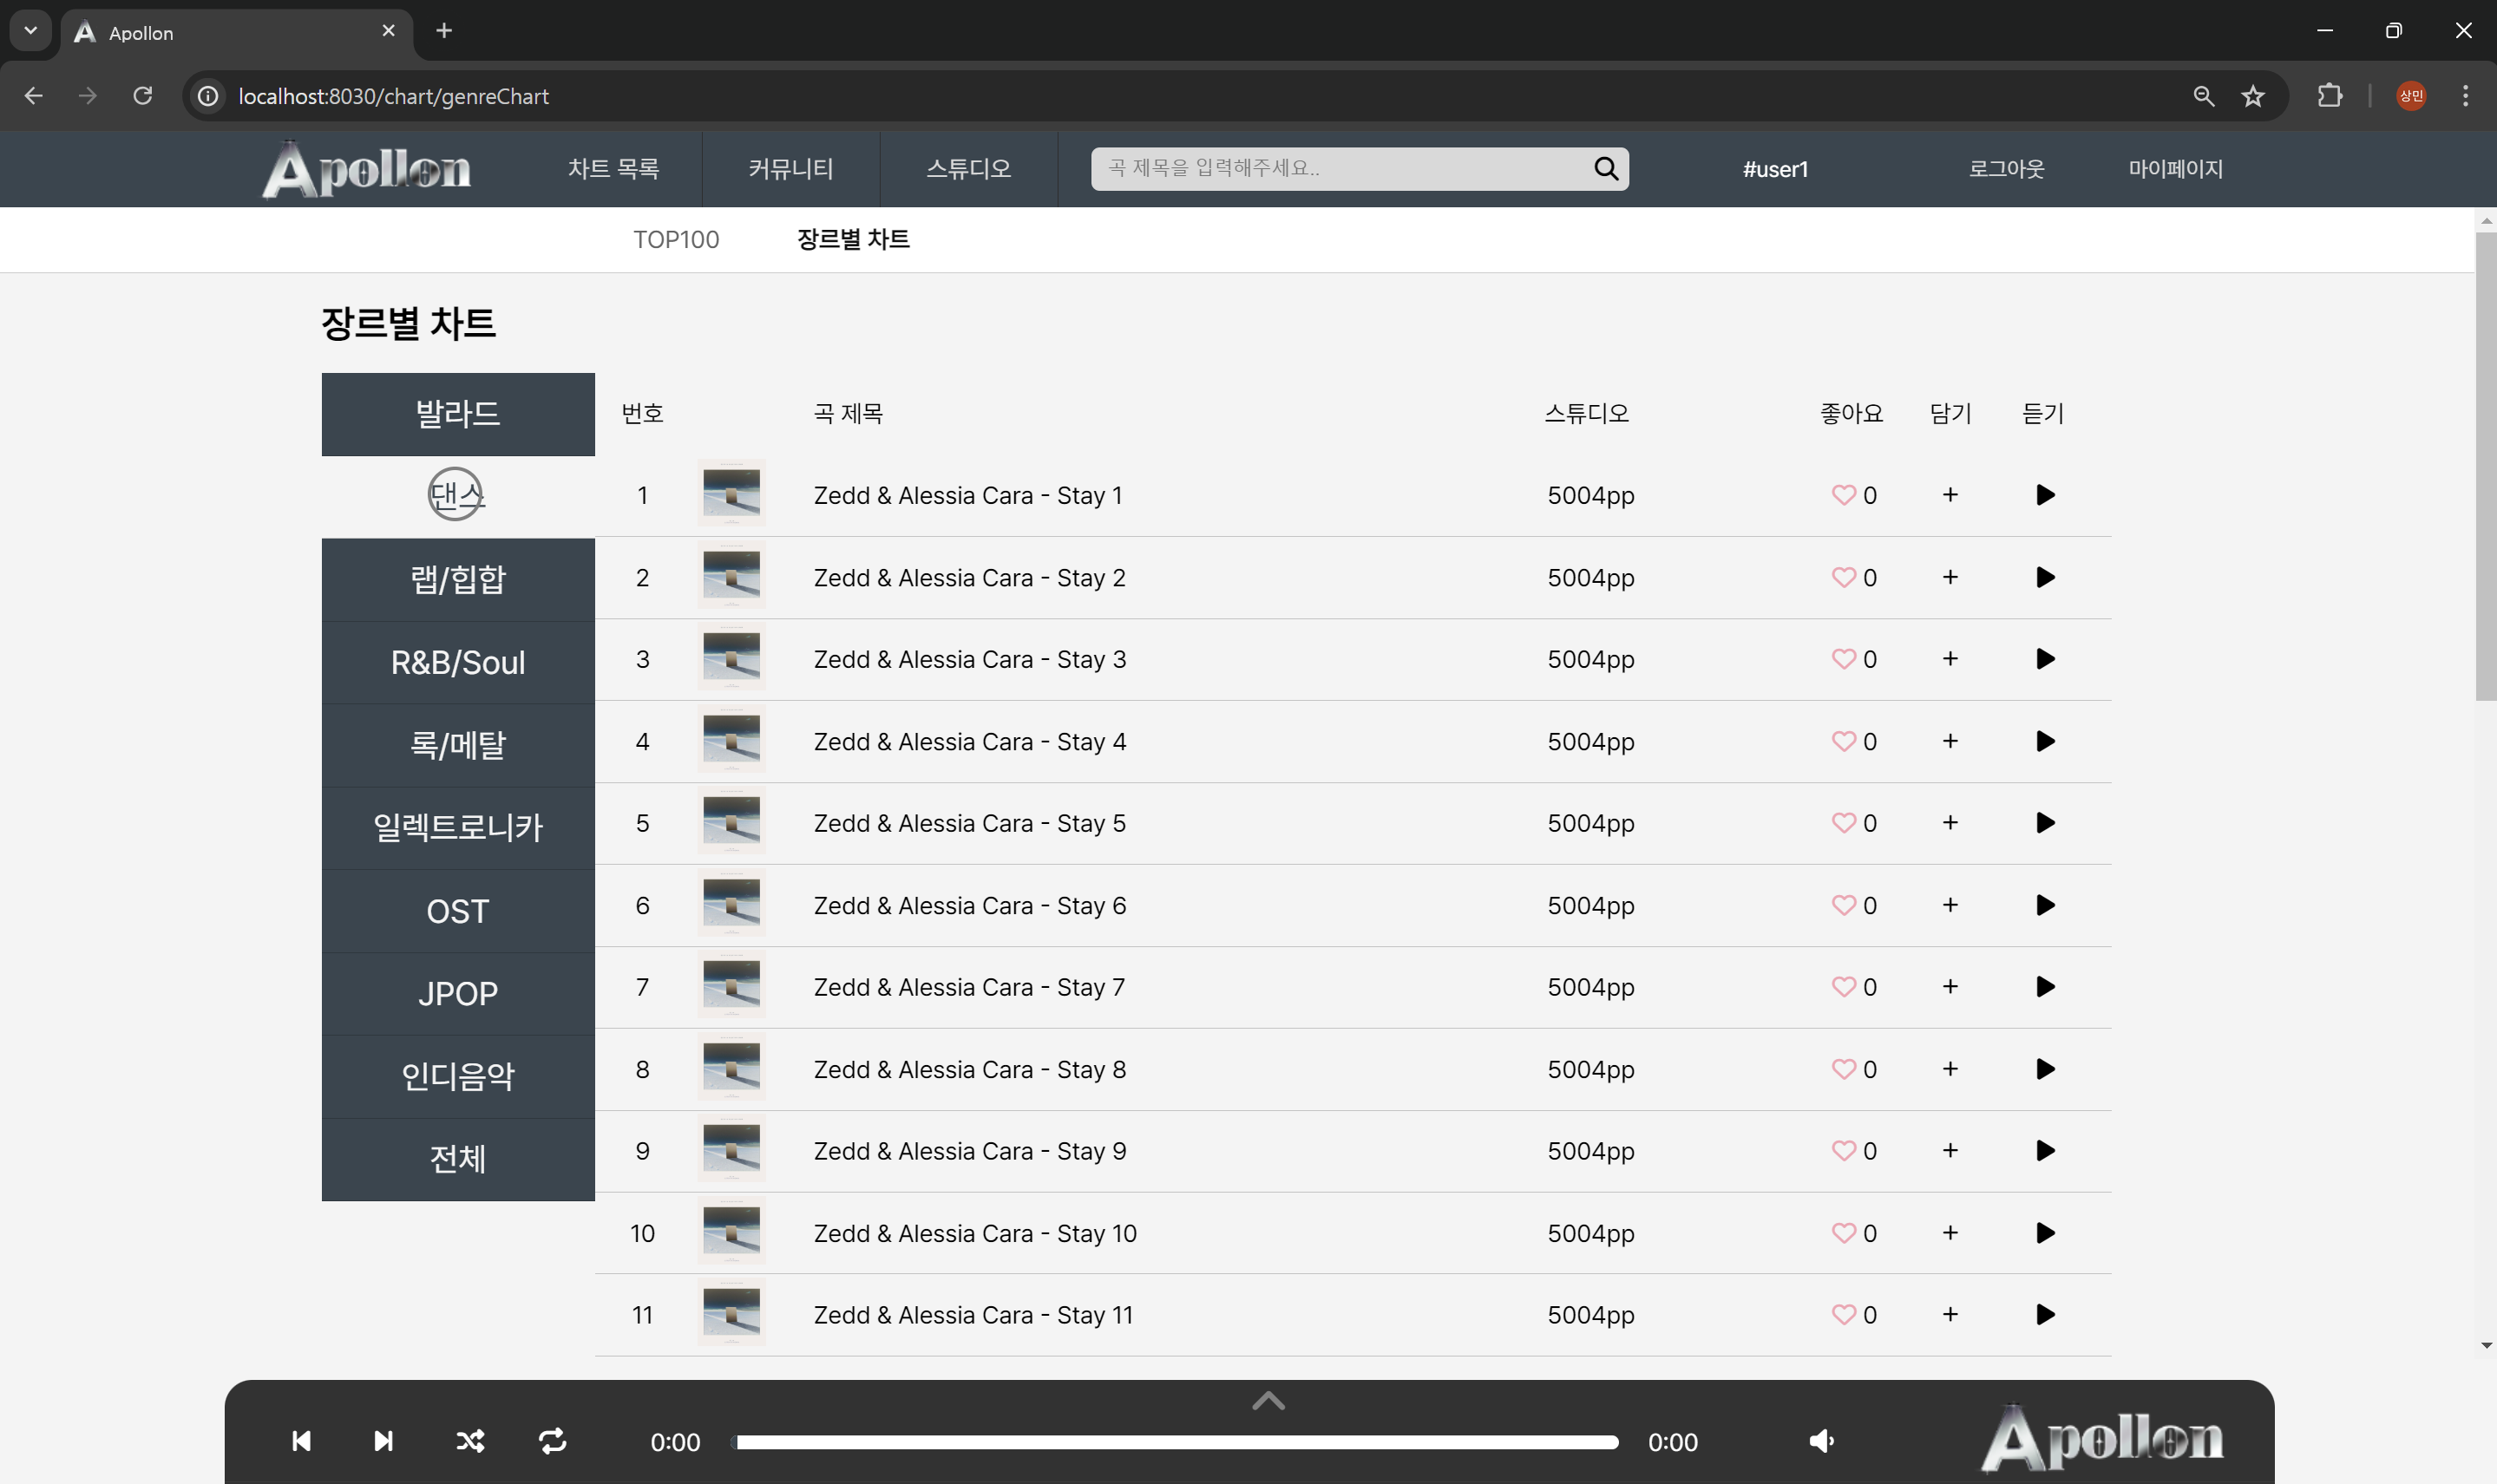Open the tab search dropdown arrow

[30, 31]
